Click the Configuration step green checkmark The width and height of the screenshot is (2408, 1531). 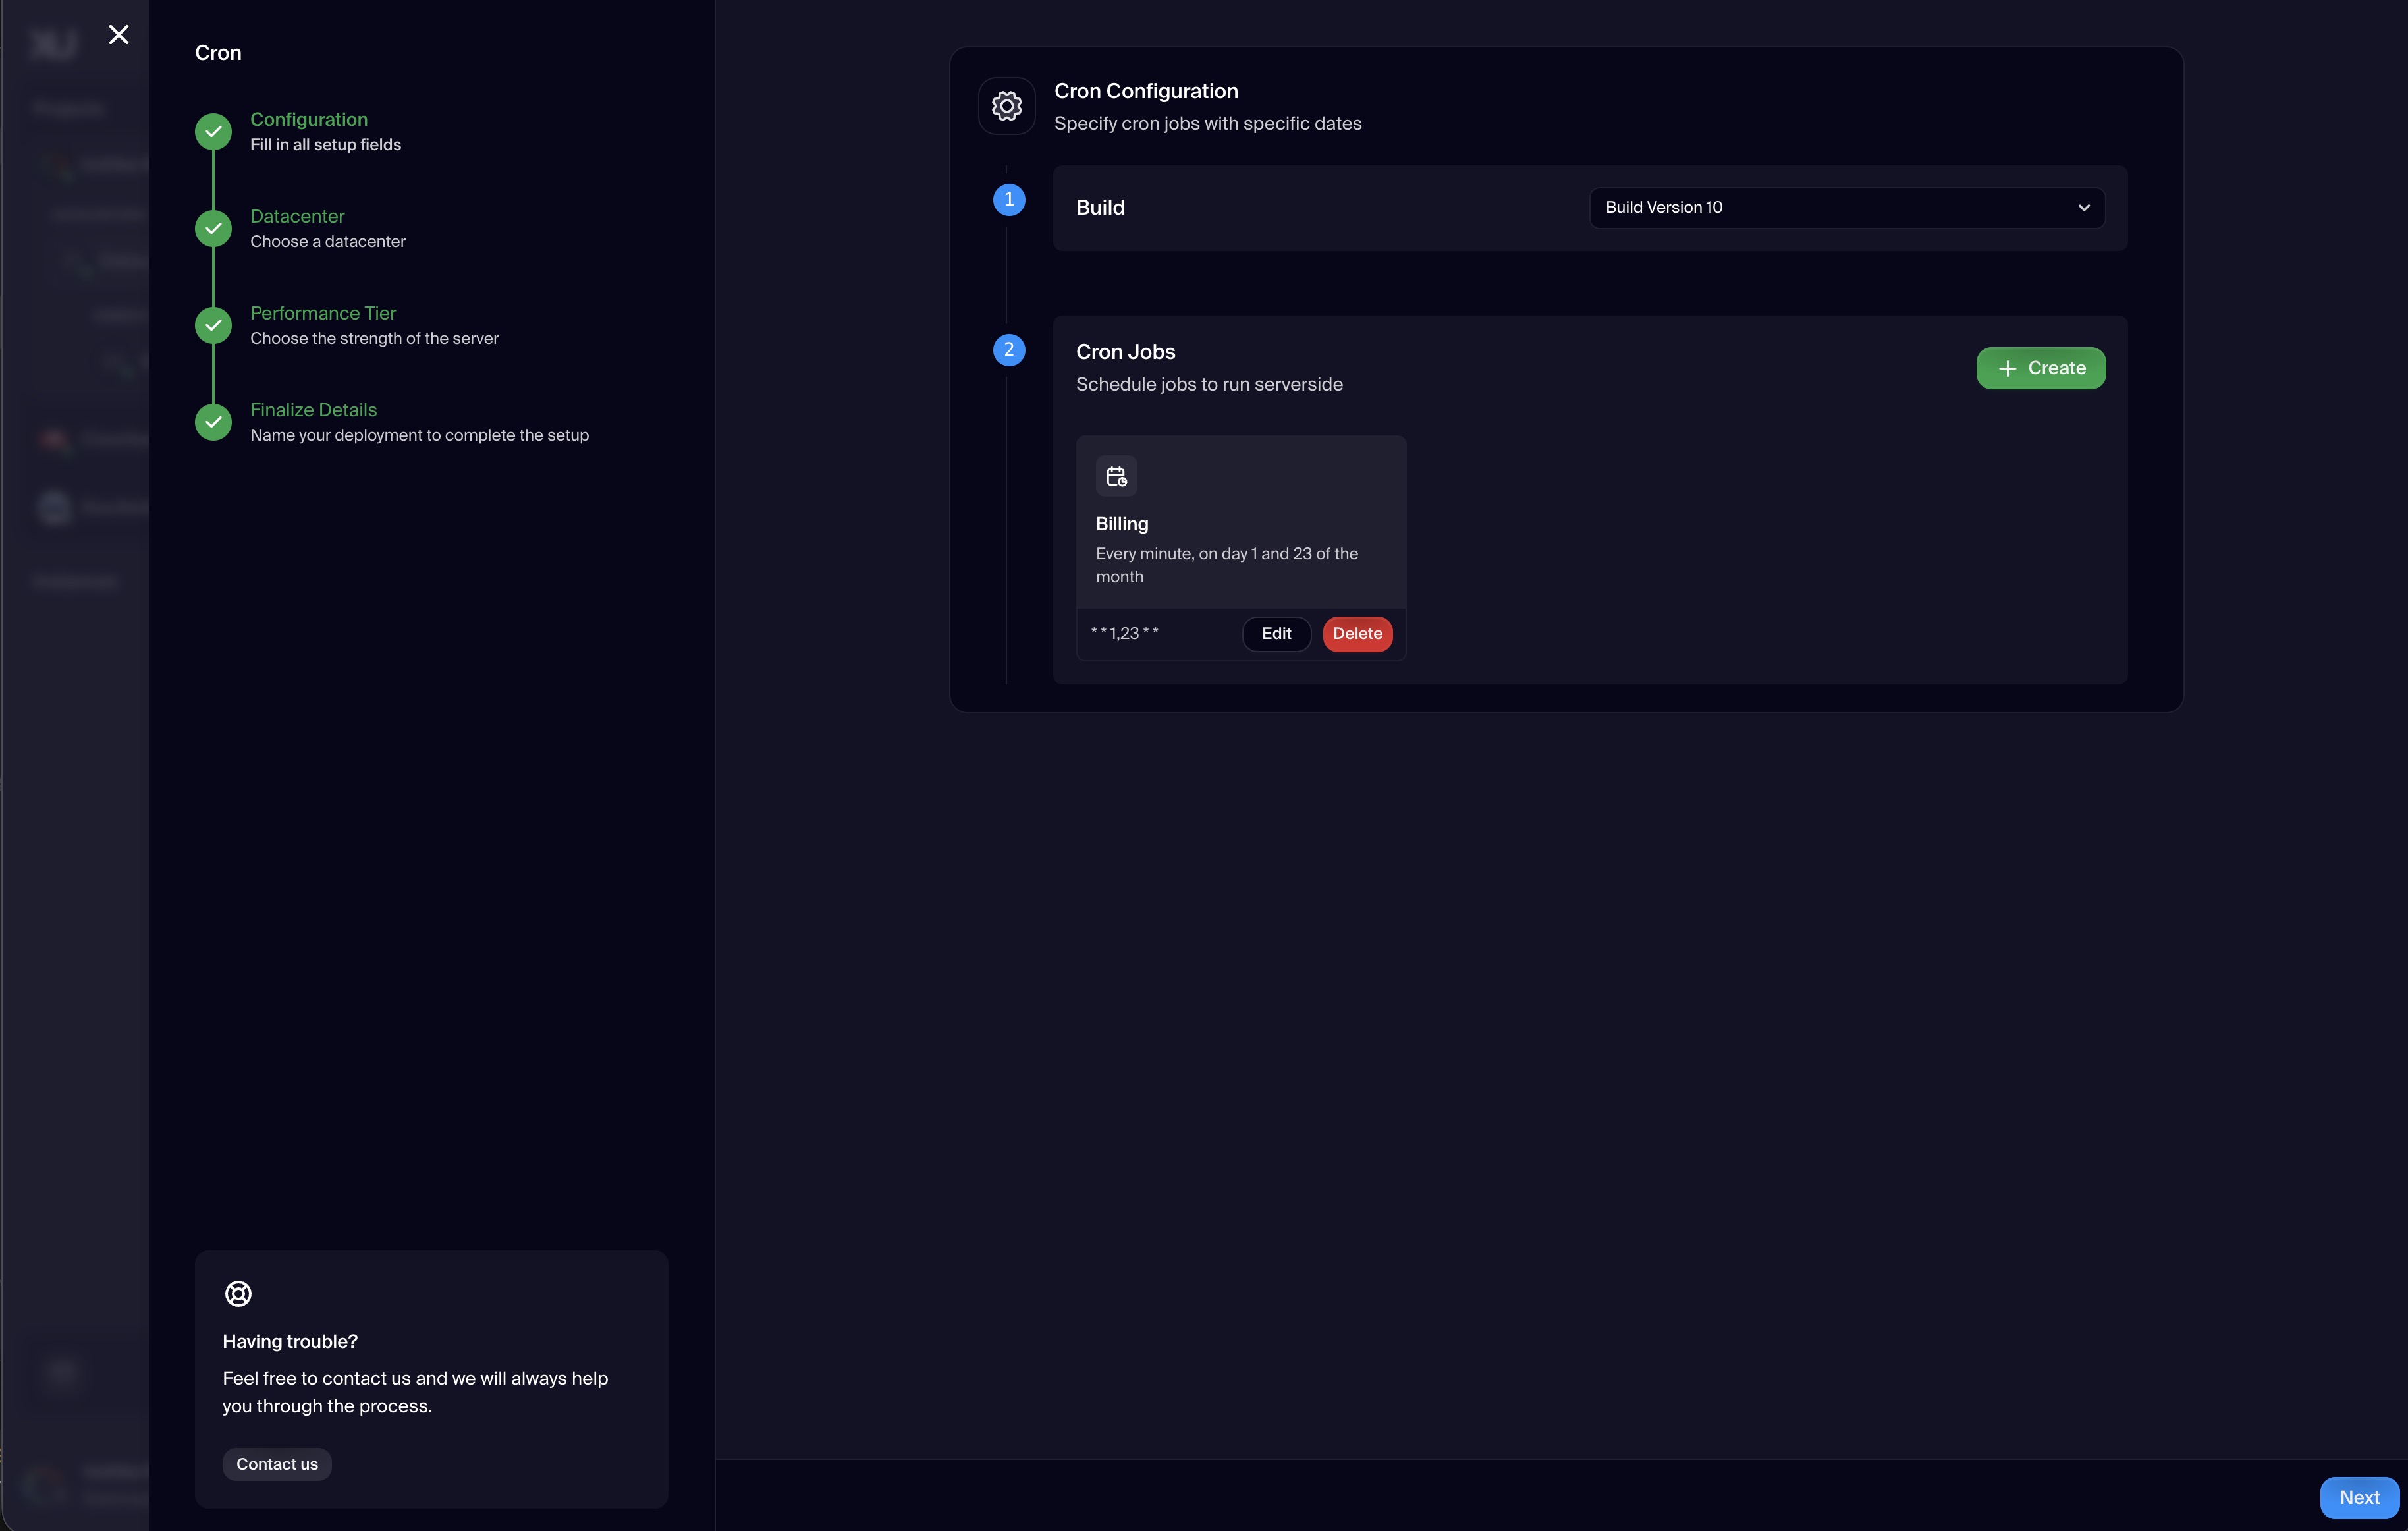213,131
